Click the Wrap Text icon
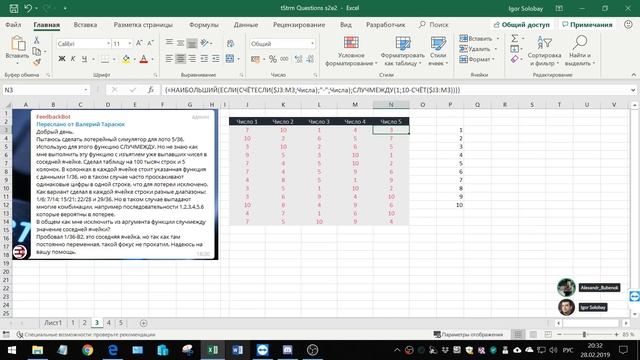 point(231,43)
